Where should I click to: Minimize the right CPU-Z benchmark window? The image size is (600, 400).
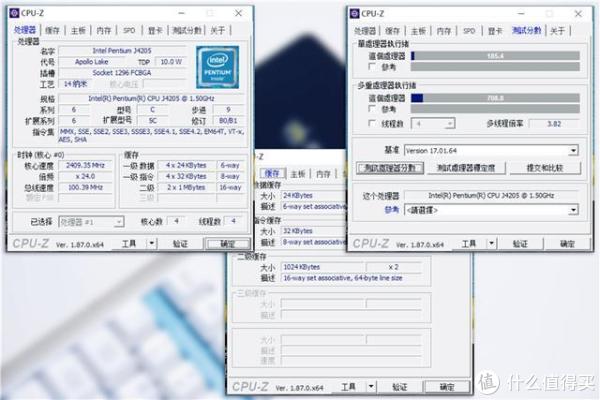coord(521,14)
